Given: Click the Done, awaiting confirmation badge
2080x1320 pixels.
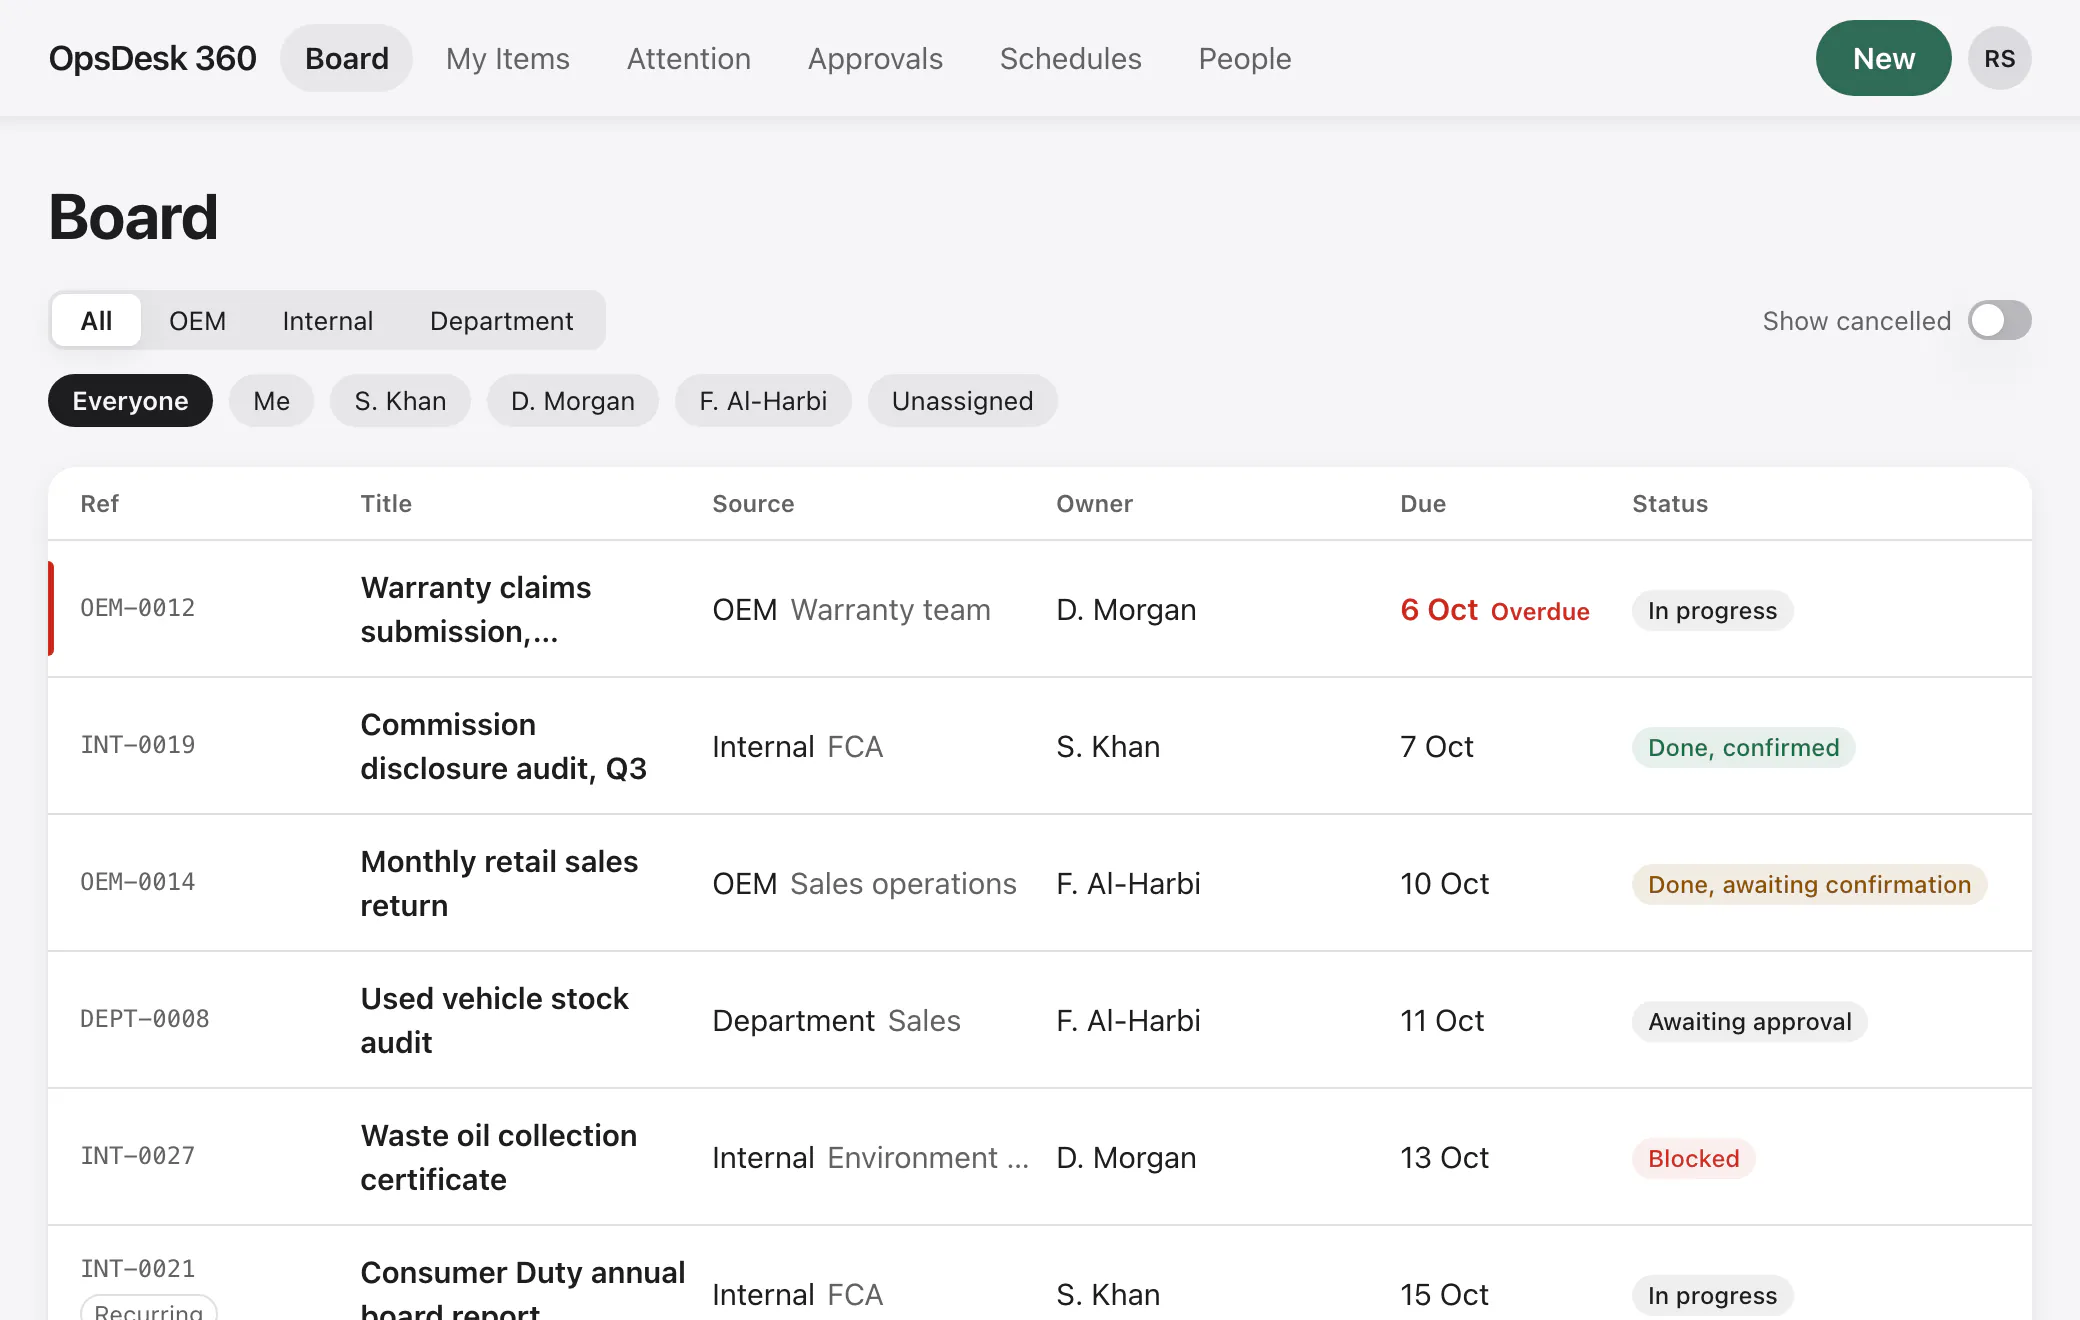Looking at the screenshot, I should (x=1809, y=884).
